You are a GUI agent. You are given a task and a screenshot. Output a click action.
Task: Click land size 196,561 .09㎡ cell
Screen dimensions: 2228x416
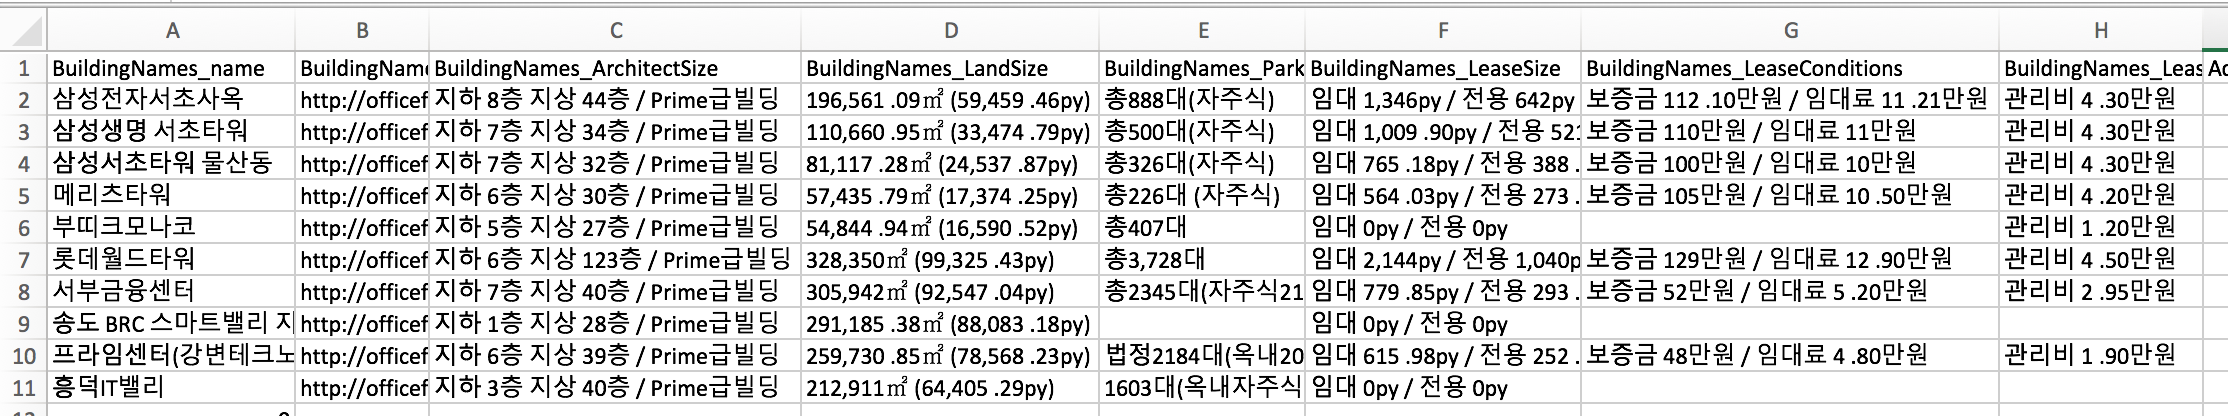[950, 100]
